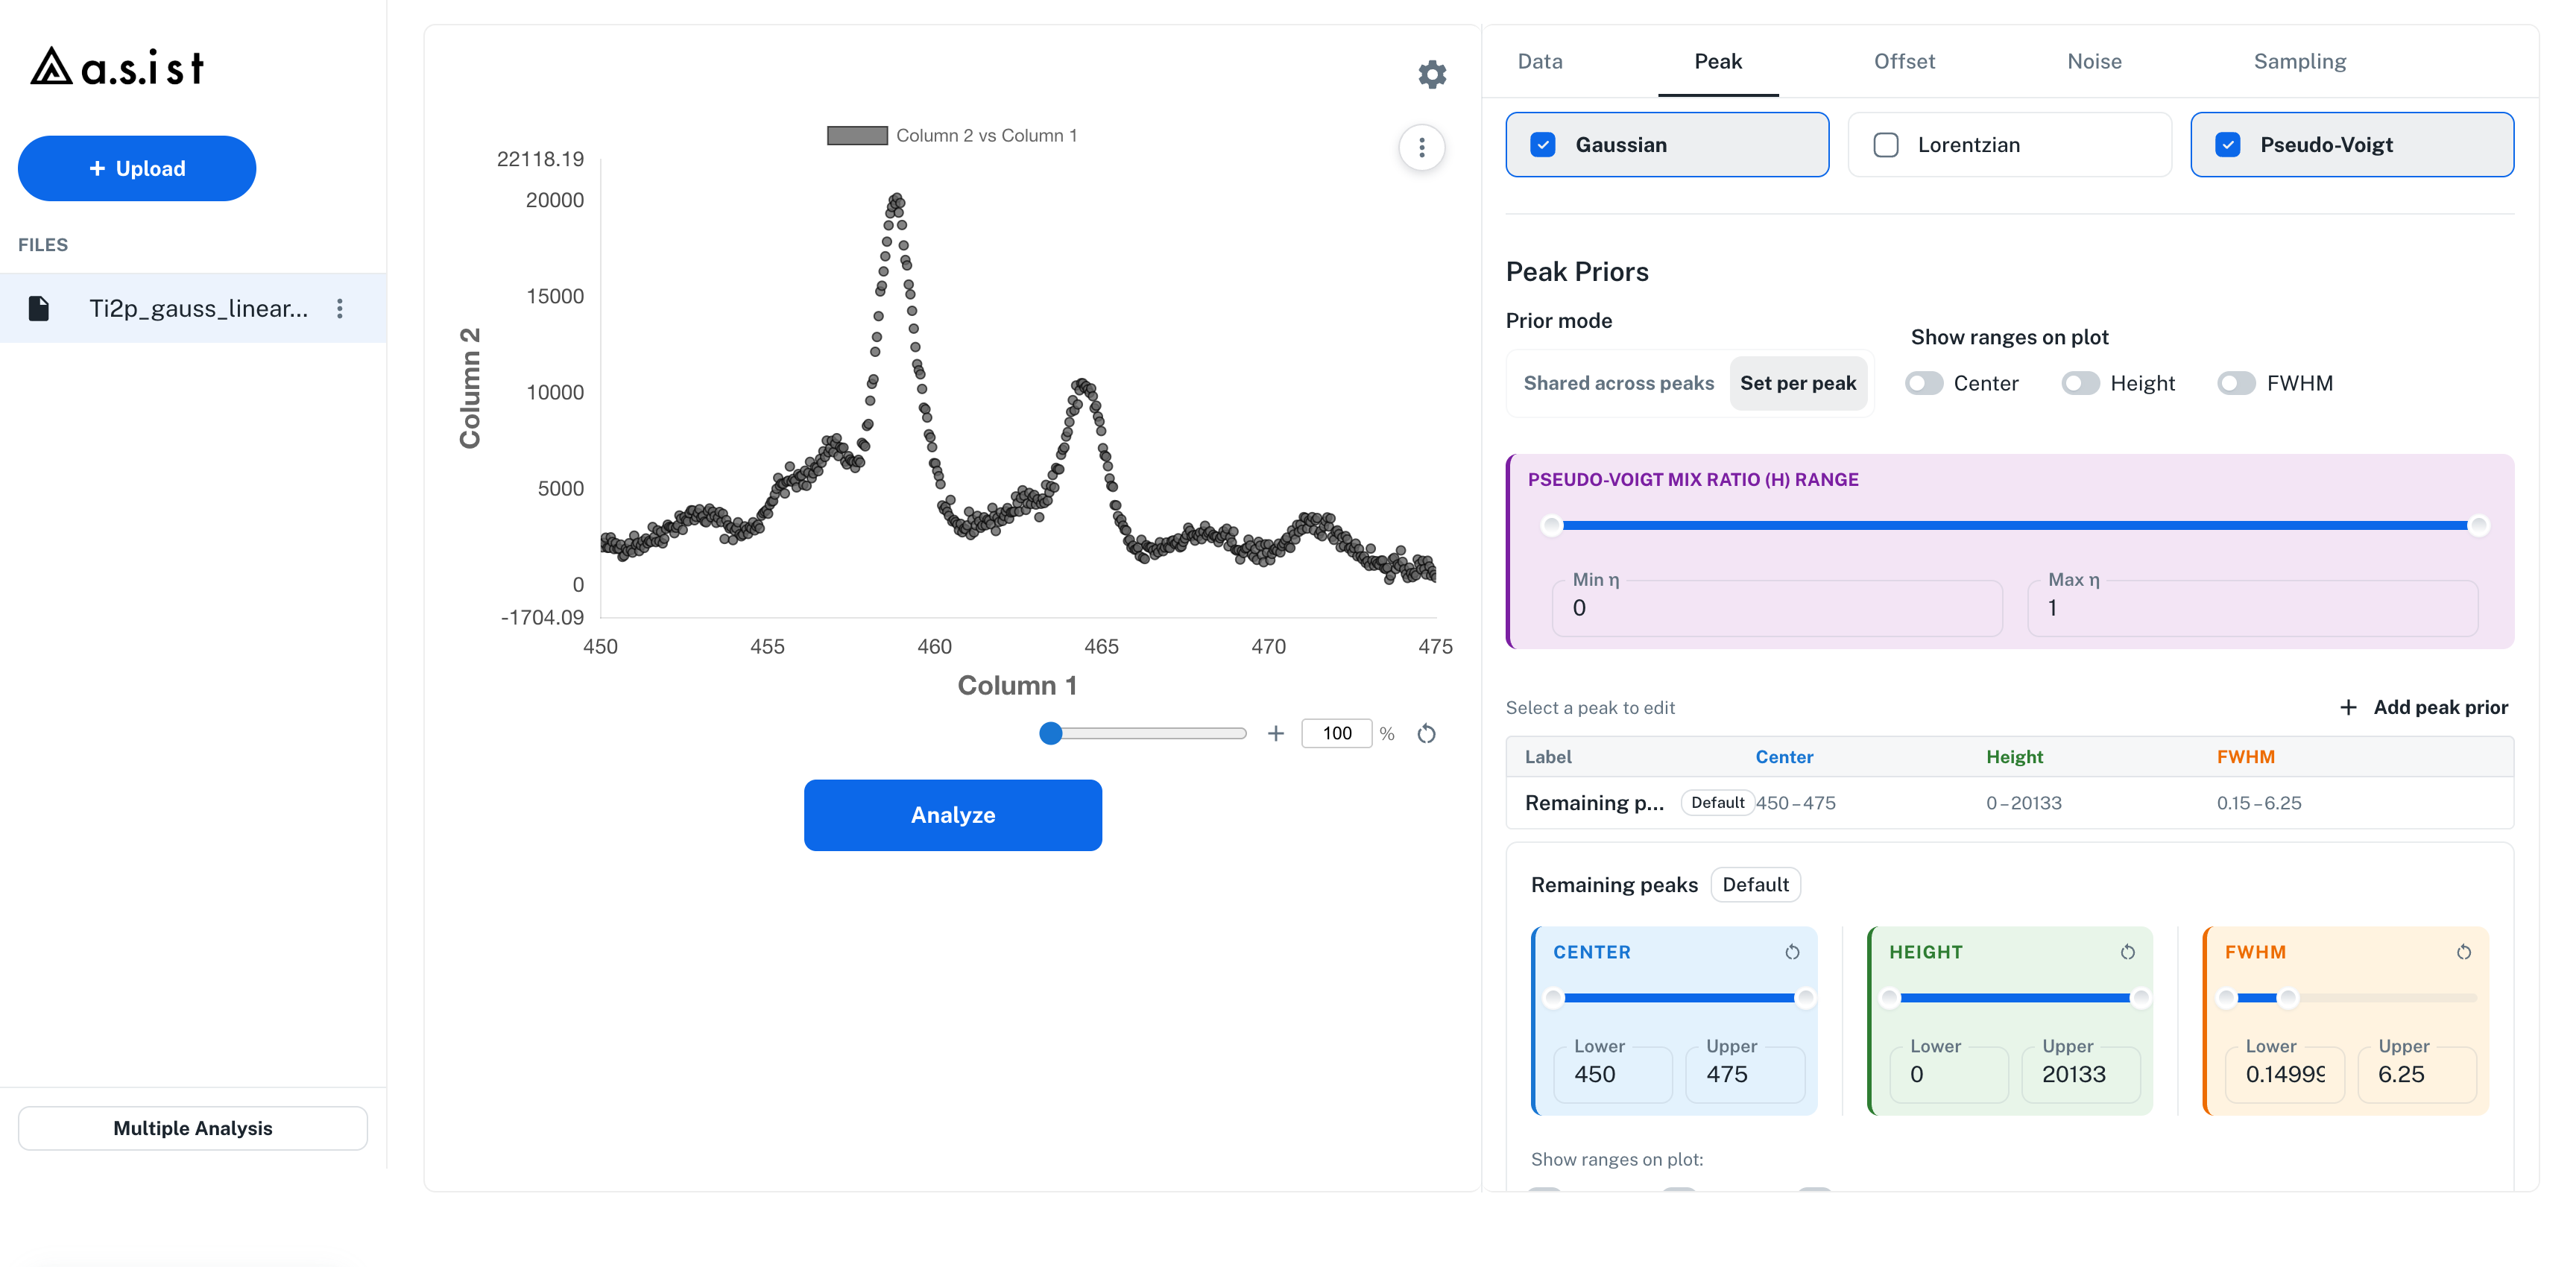The width and height of the screenshot is (2576, 1267).
Task: Reset the zoom percentage with circular arrow
Action: [1426, 733]
